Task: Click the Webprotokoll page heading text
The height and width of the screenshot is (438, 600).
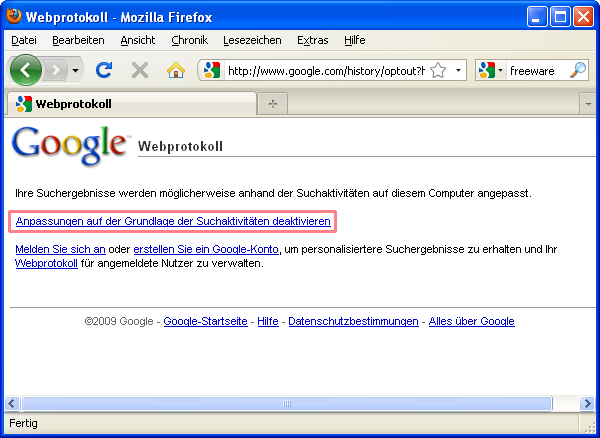Action: coord(180,146)
